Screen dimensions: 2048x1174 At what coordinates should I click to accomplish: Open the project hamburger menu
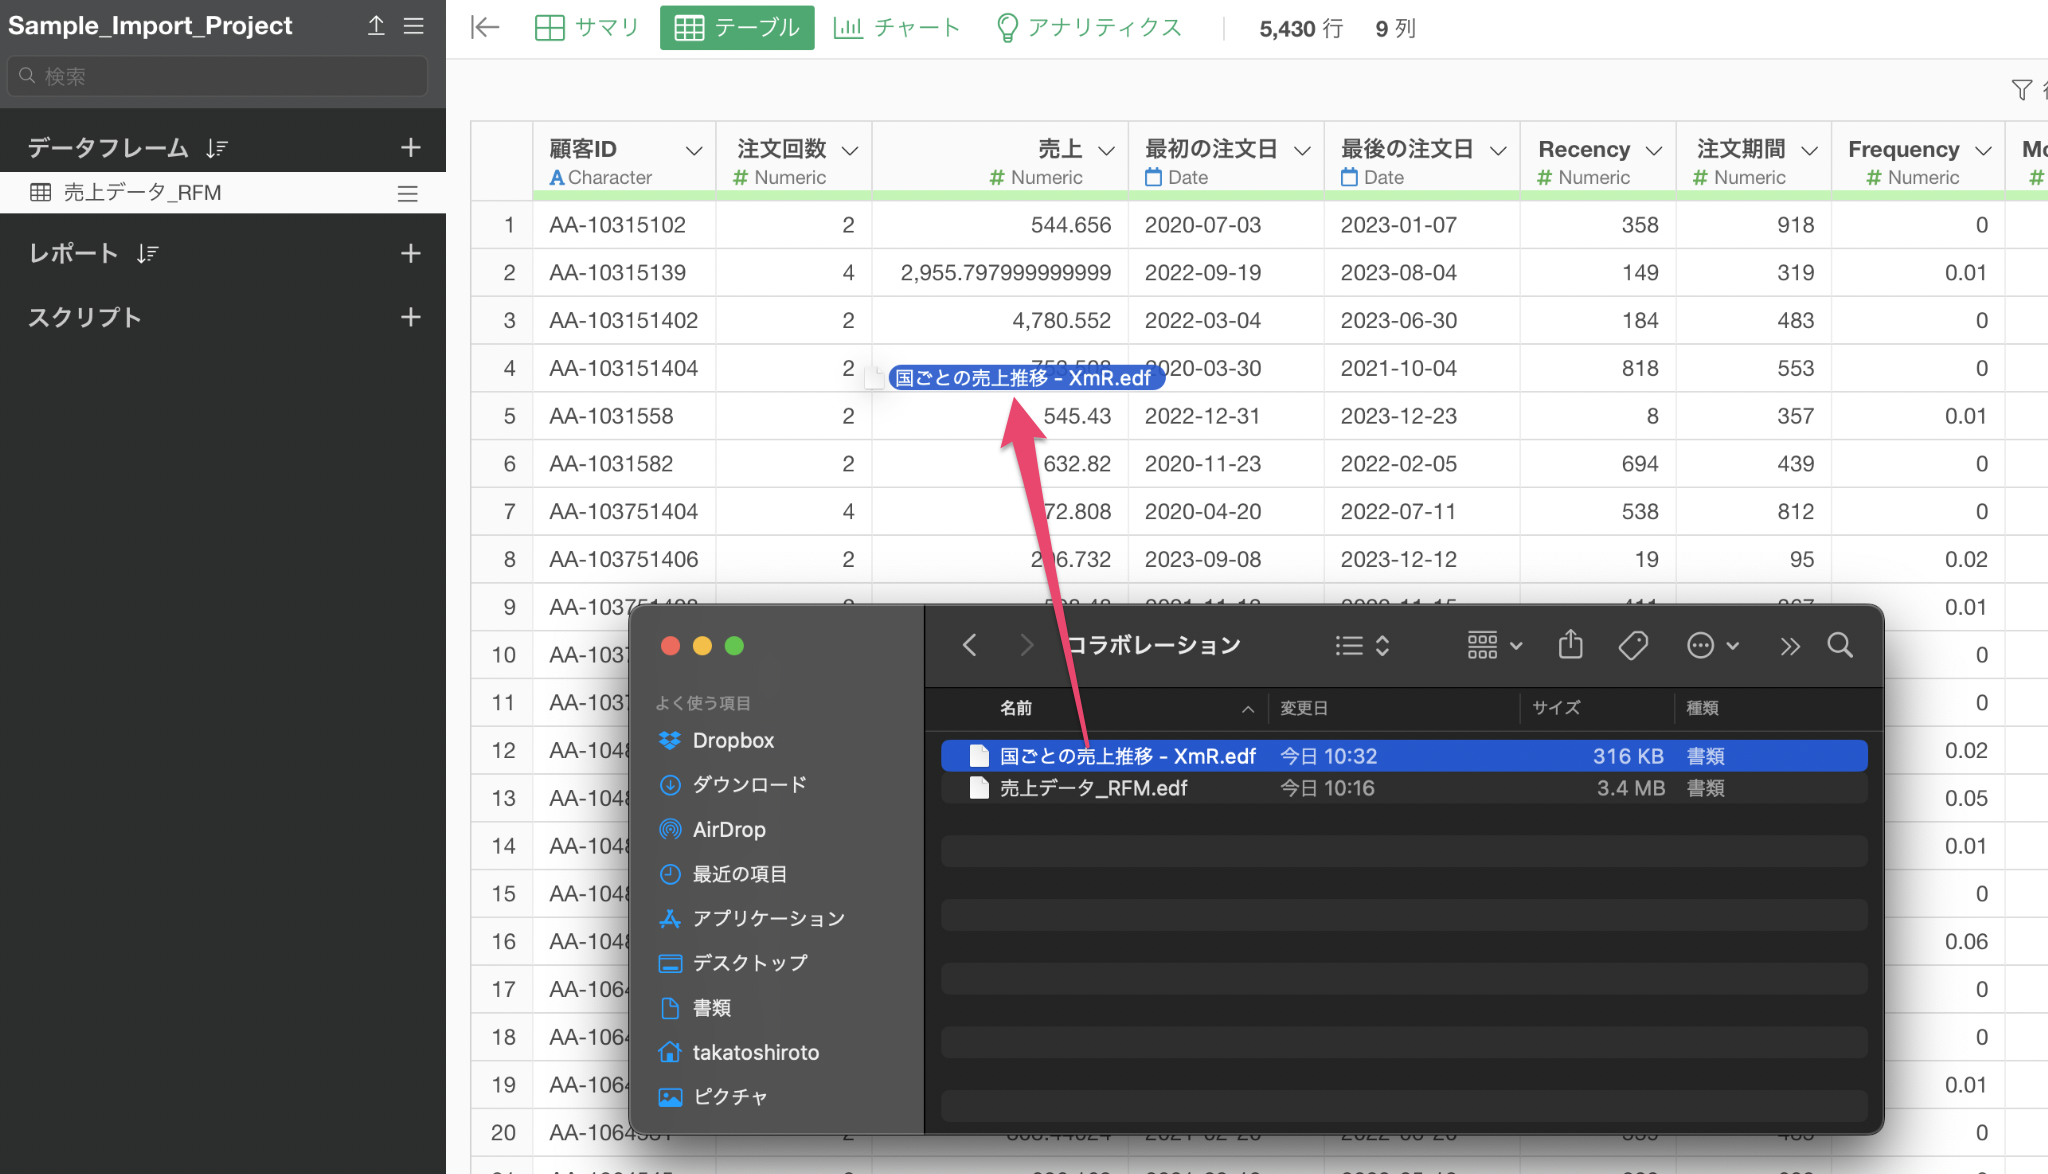(414, 26)
